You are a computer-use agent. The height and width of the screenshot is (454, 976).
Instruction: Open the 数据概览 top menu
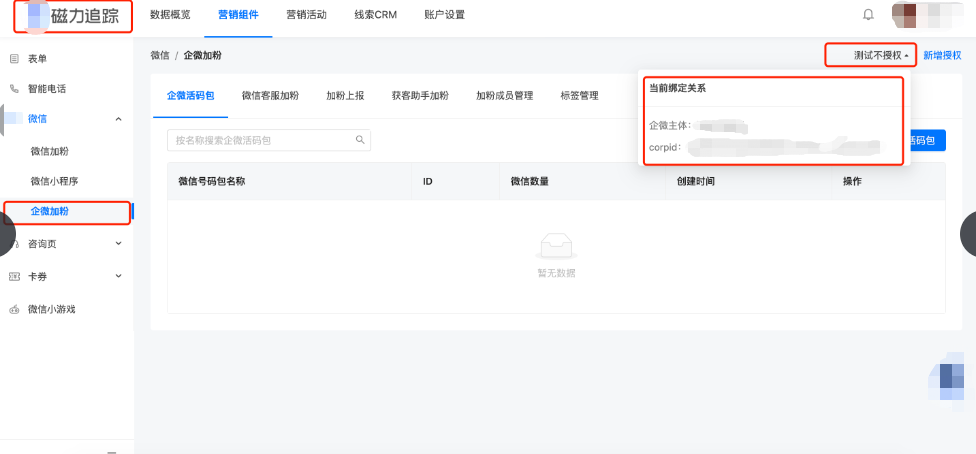[170, 15]
